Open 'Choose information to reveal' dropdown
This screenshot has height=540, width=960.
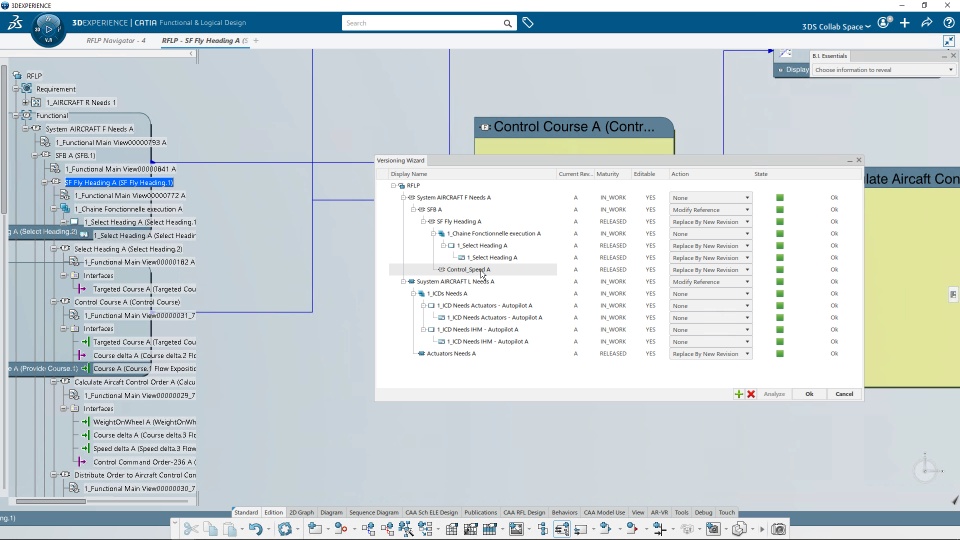(883, 70)
